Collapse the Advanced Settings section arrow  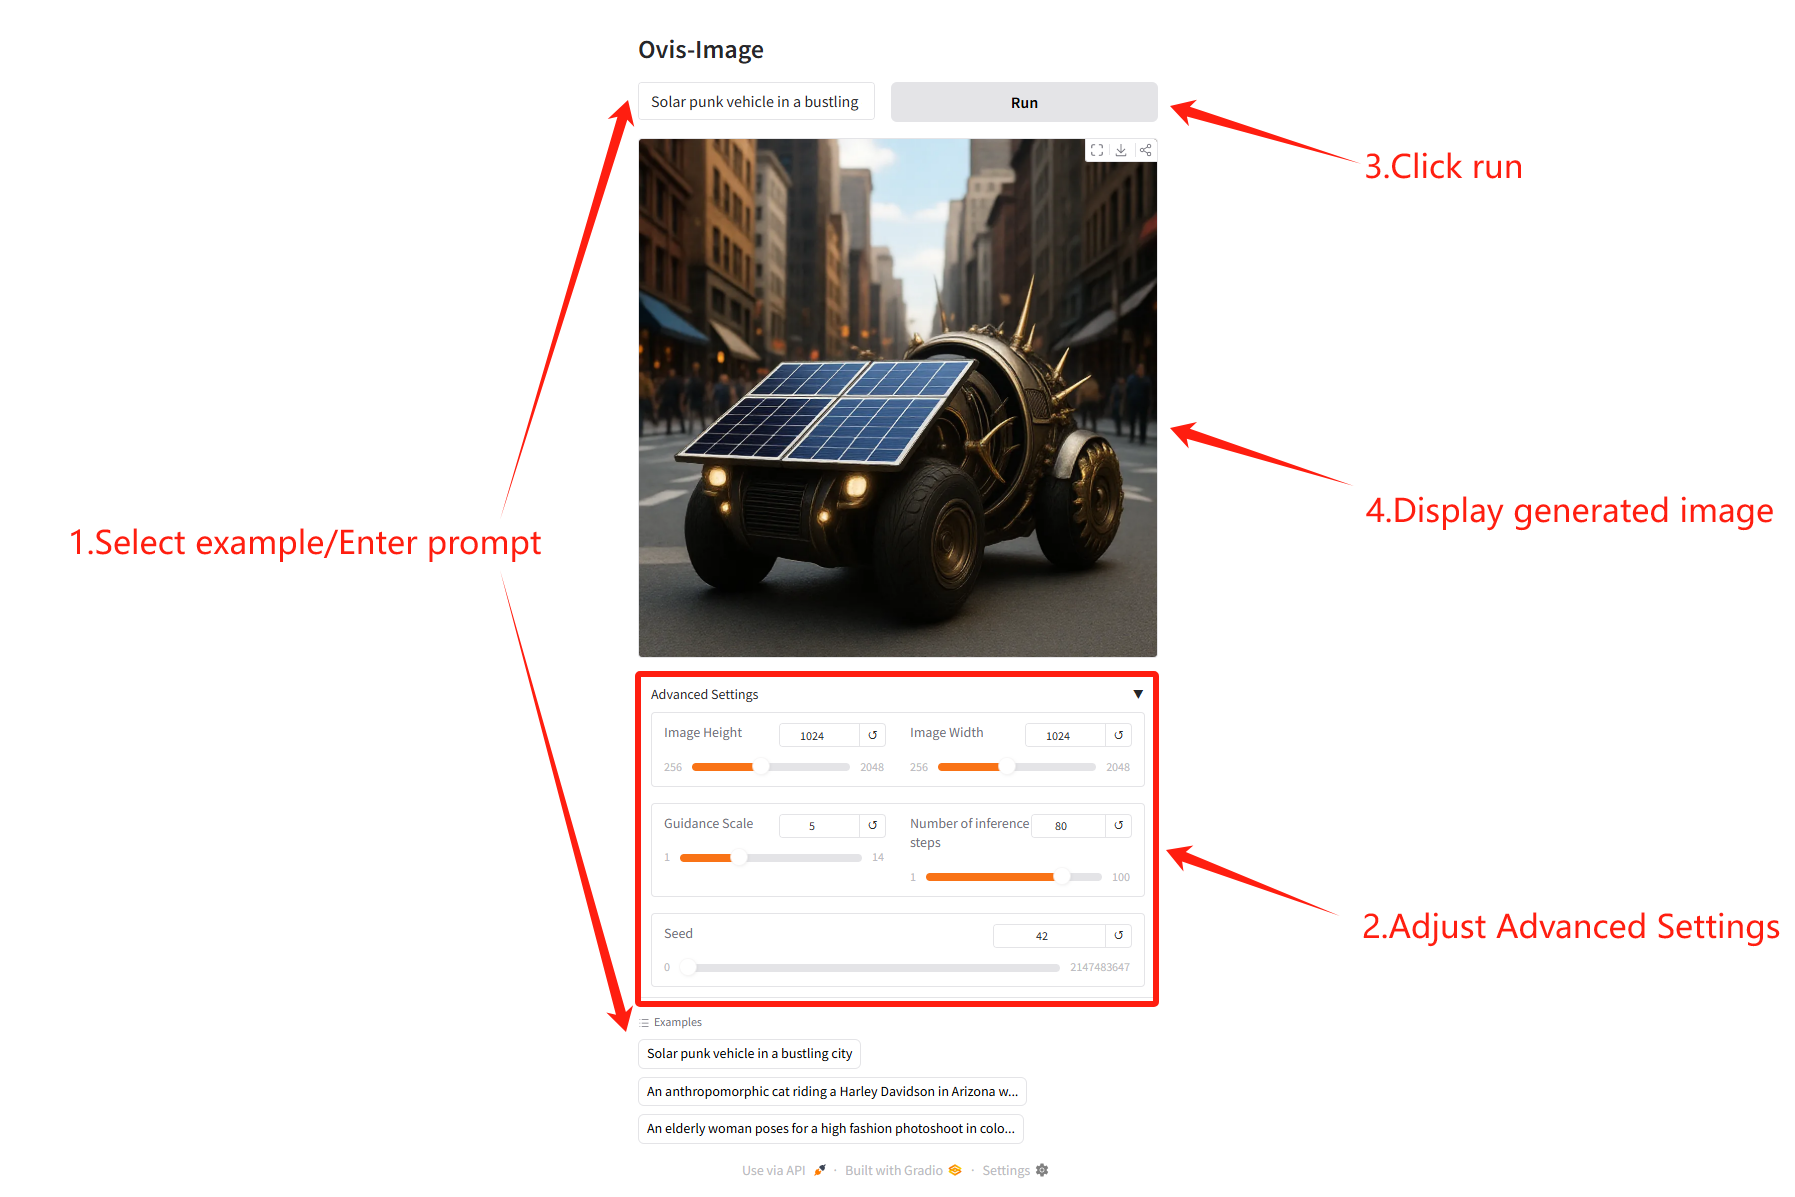pyautogui.click(x=1138, y=694)
